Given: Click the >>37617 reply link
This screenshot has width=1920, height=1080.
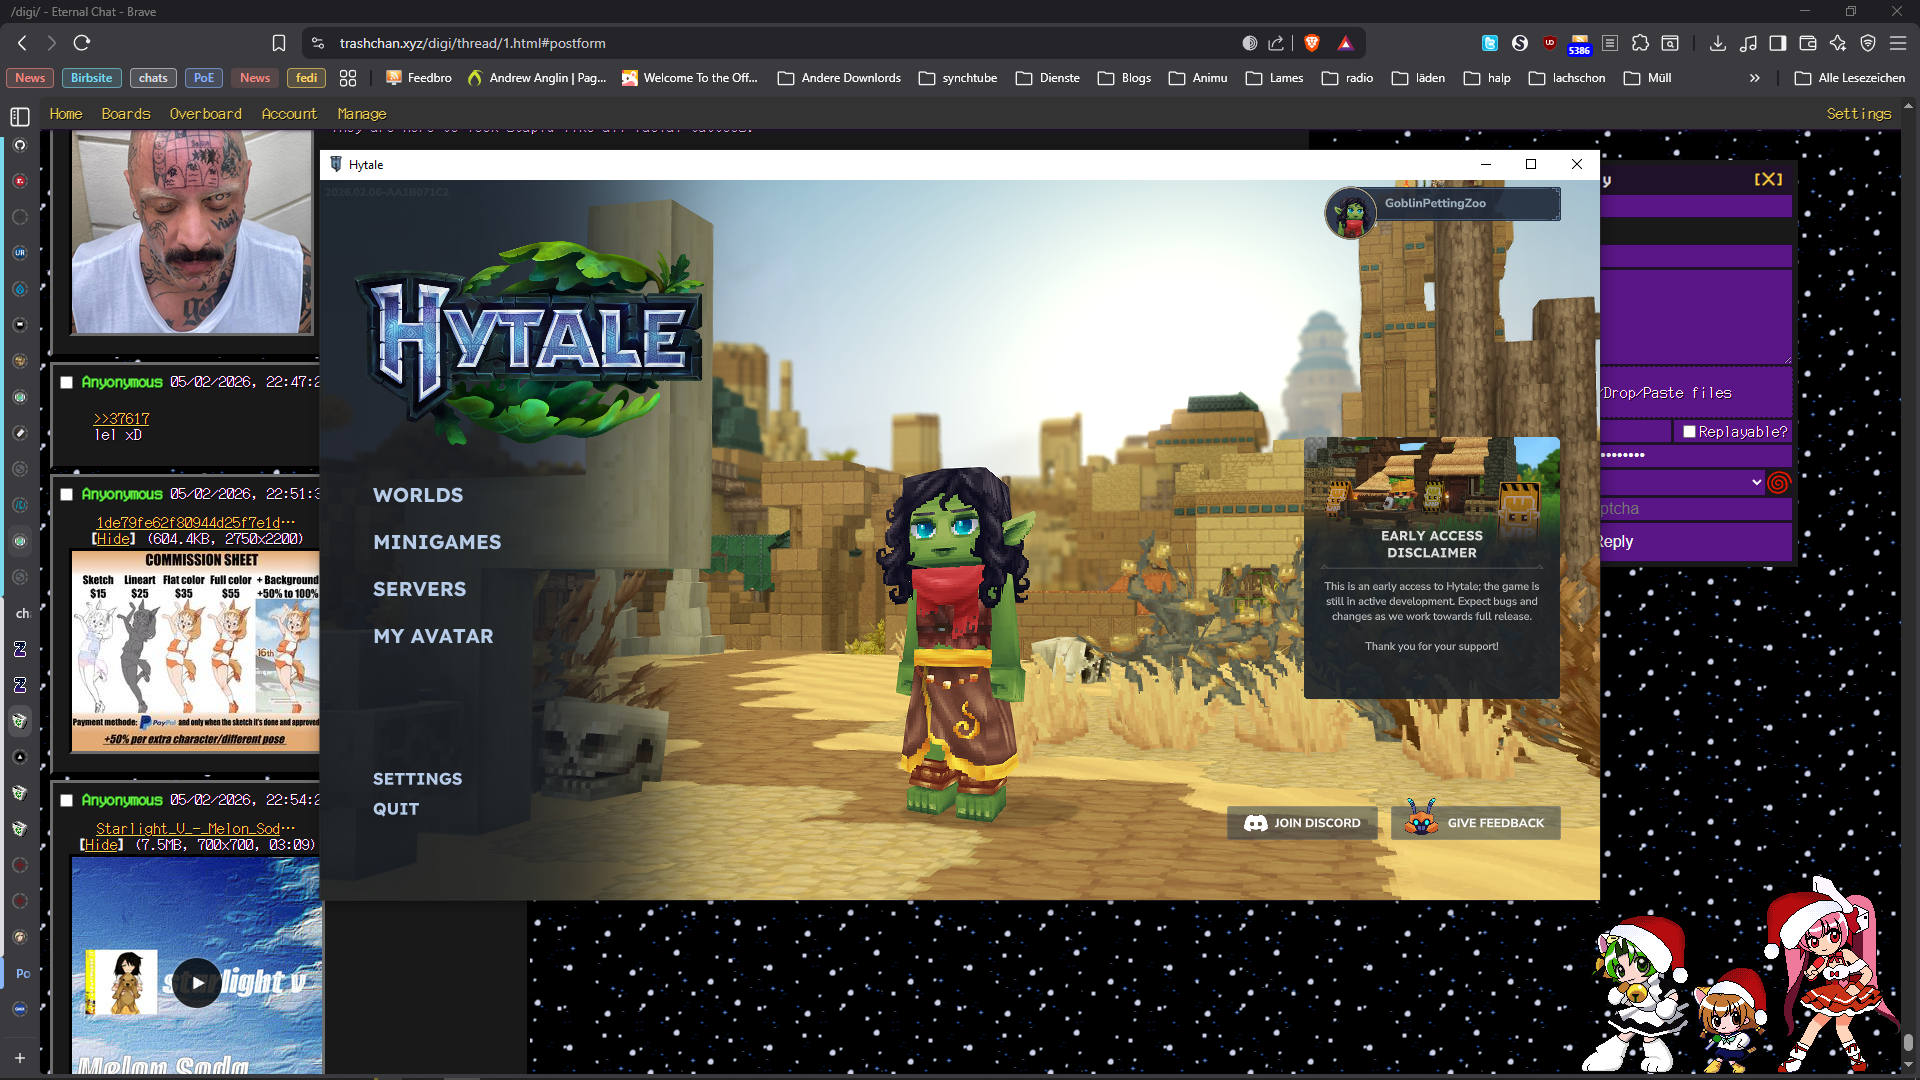Looking at the screenshot, I should (121, 419).
